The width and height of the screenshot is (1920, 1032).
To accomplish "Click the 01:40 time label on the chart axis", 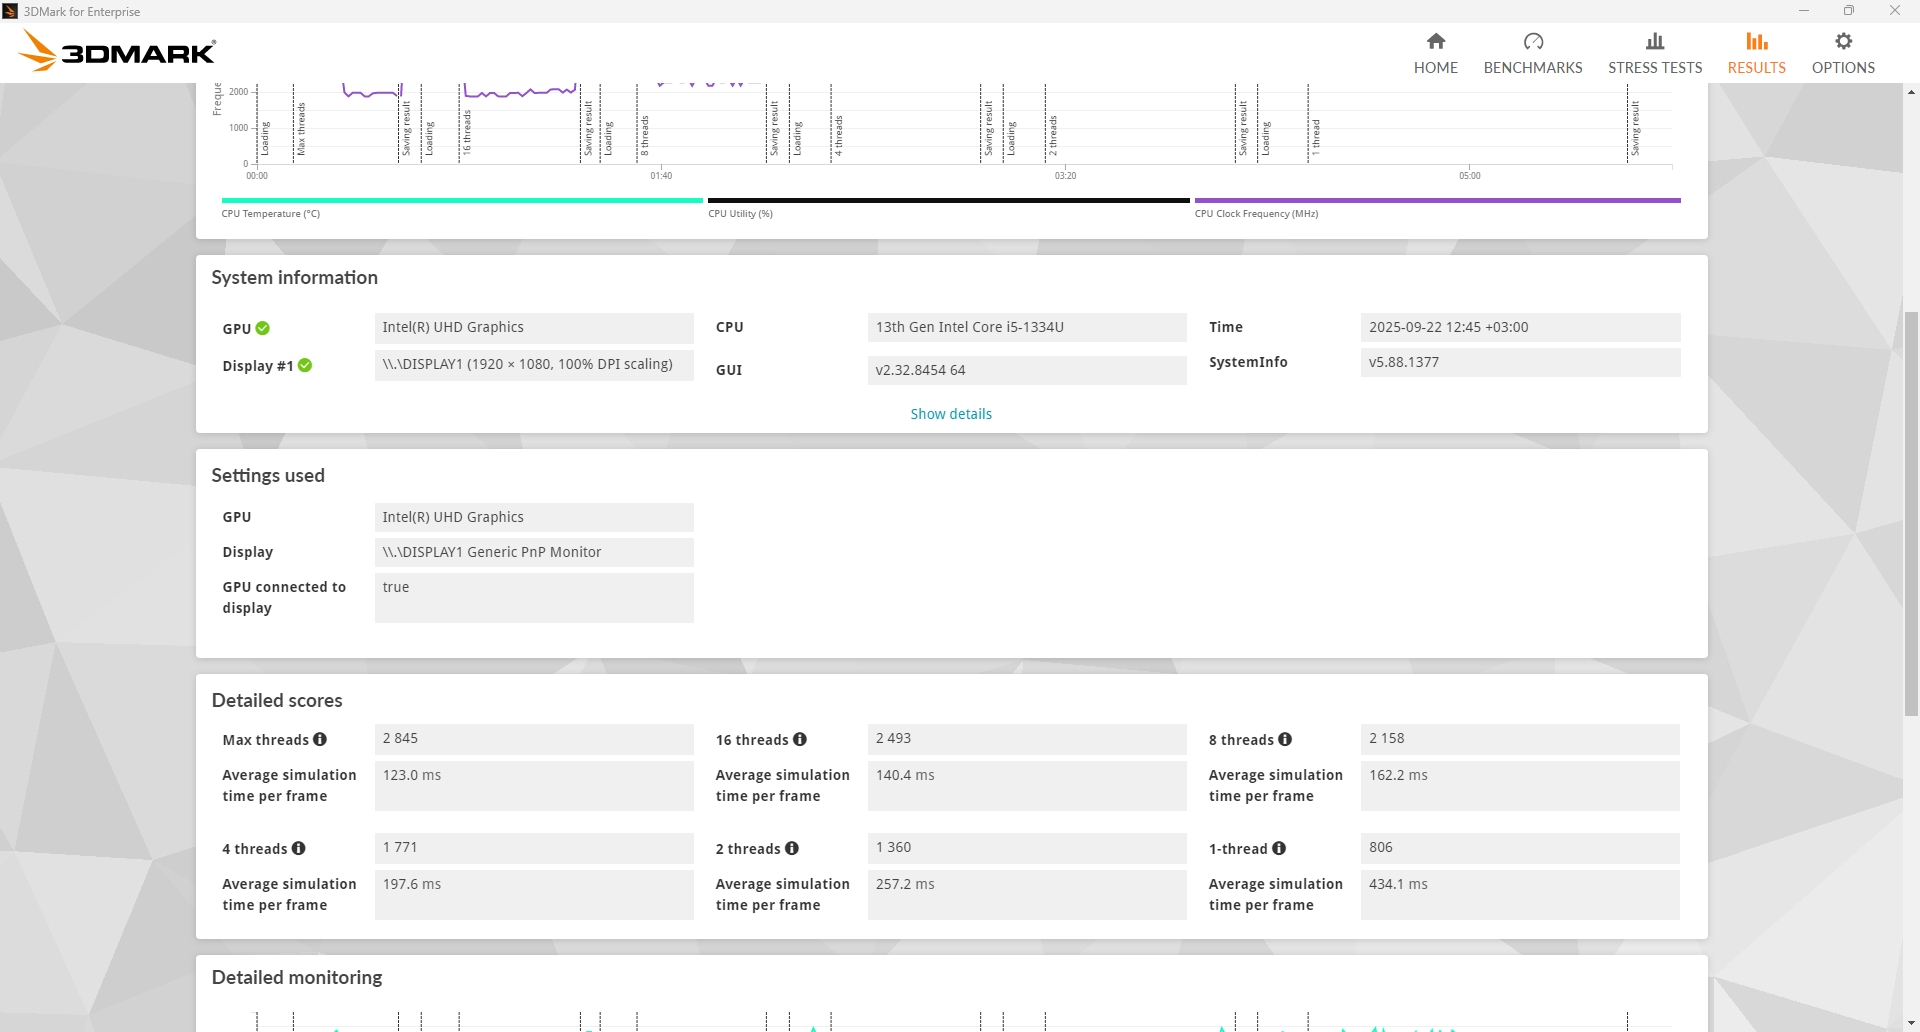I will pos(661,176).
